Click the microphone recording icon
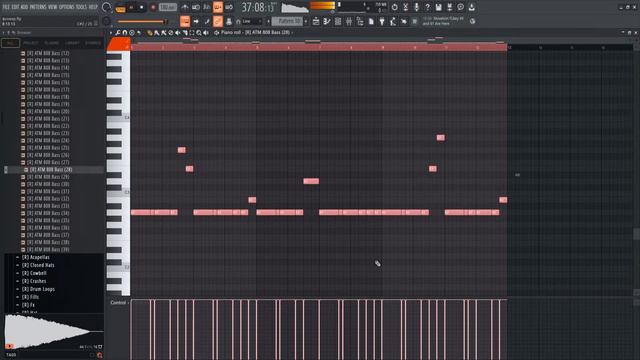640x360 pixels. [416, 7]
